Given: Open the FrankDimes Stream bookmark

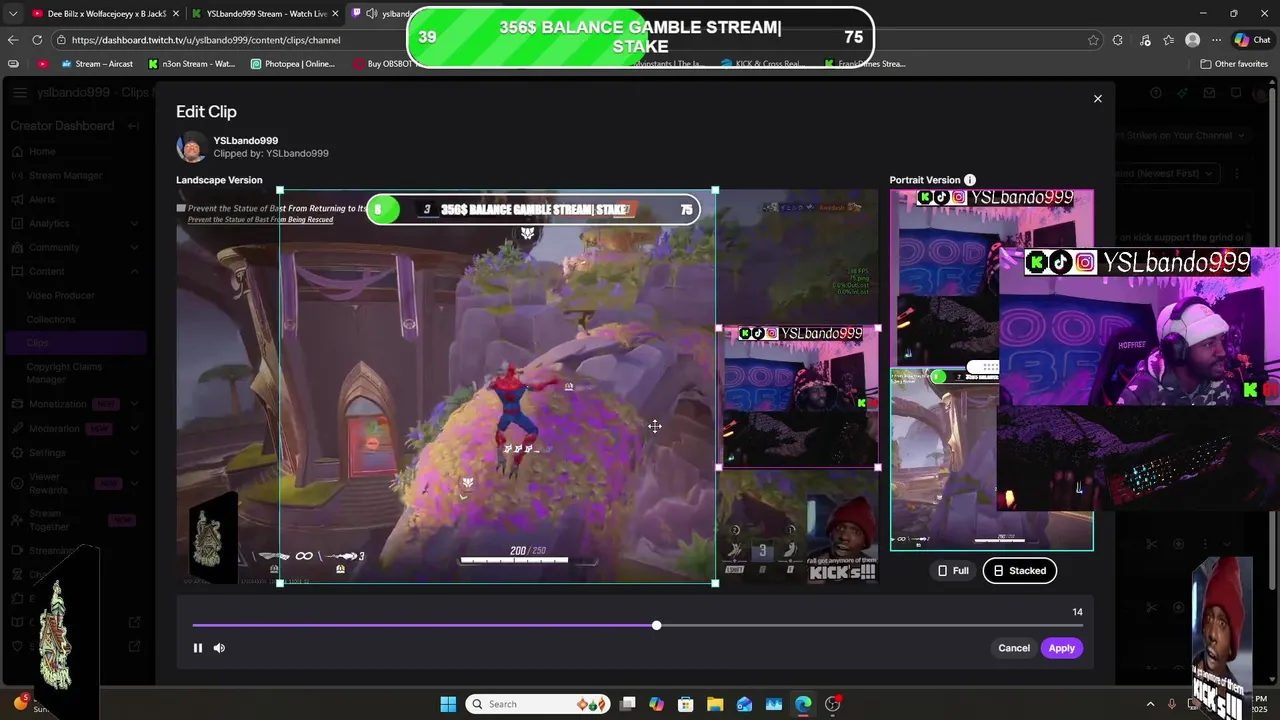Looking at the screenshot, I should tap(865, 64).
